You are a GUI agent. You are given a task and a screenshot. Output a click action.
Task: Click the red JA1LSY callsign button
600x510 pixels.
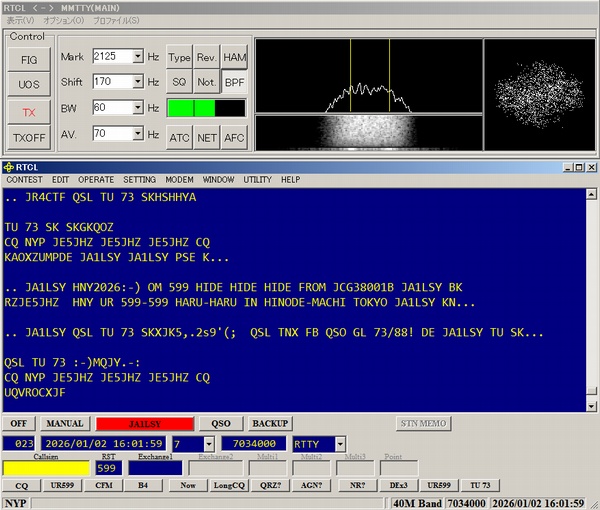143,423
